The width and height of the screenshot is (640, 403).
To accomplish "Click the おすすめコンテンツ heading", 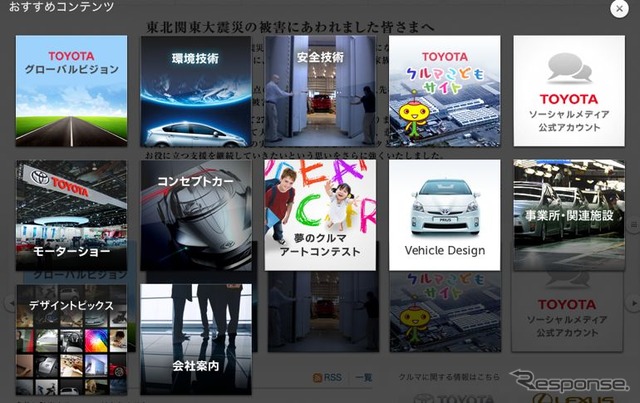I will [61, 7].
